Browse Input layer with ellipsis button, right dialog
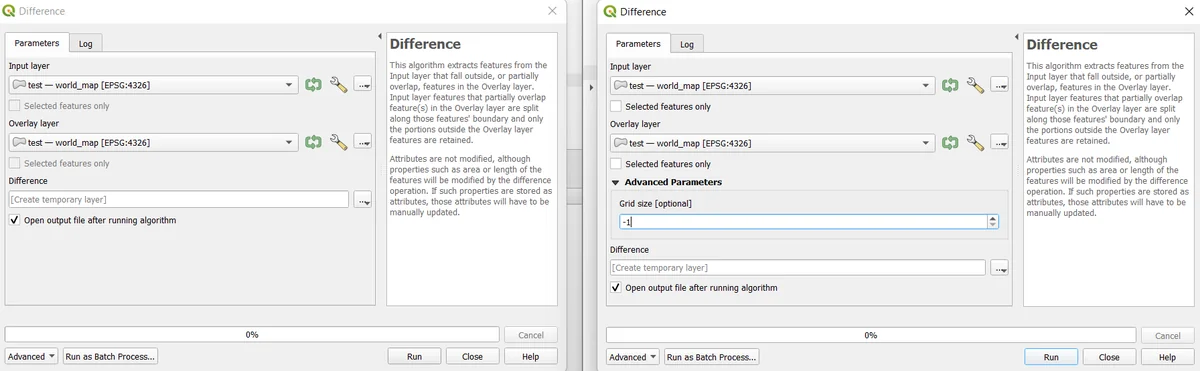 [x=999, y=86]
